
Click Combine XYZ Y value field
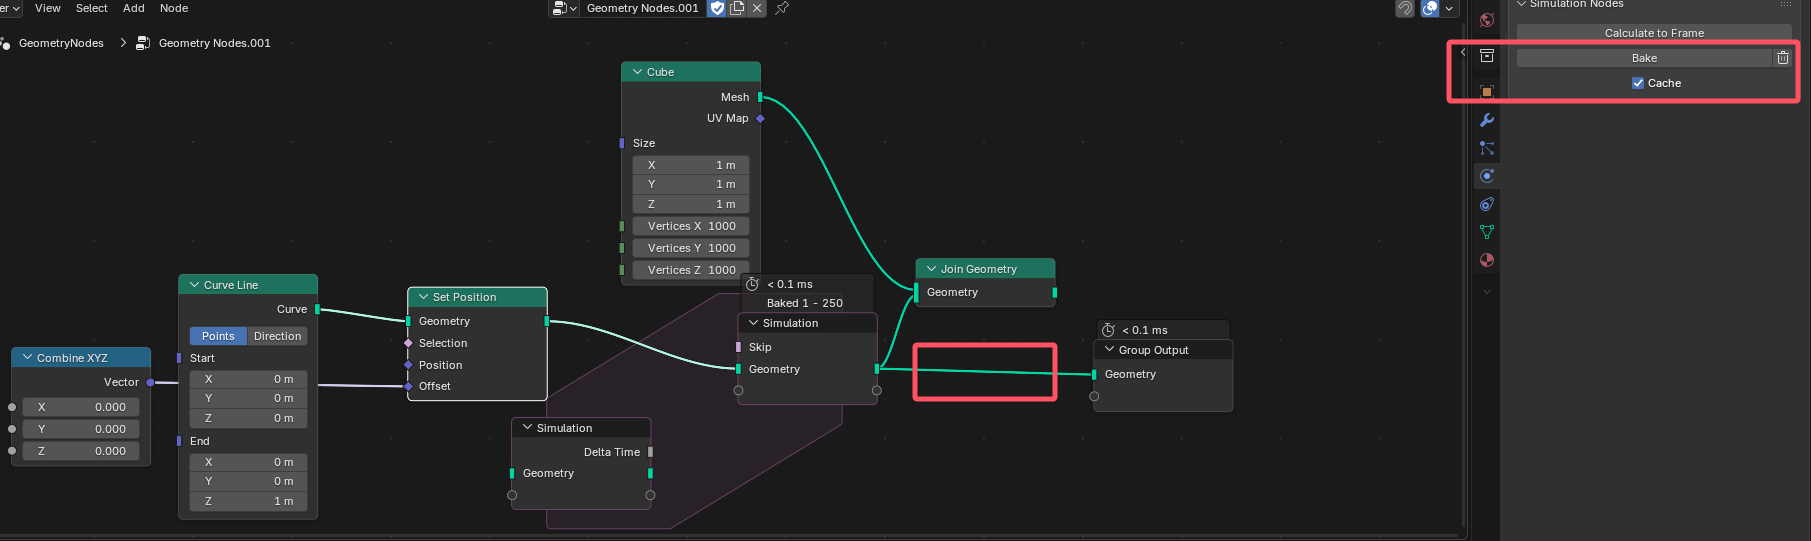click(83, 429)
